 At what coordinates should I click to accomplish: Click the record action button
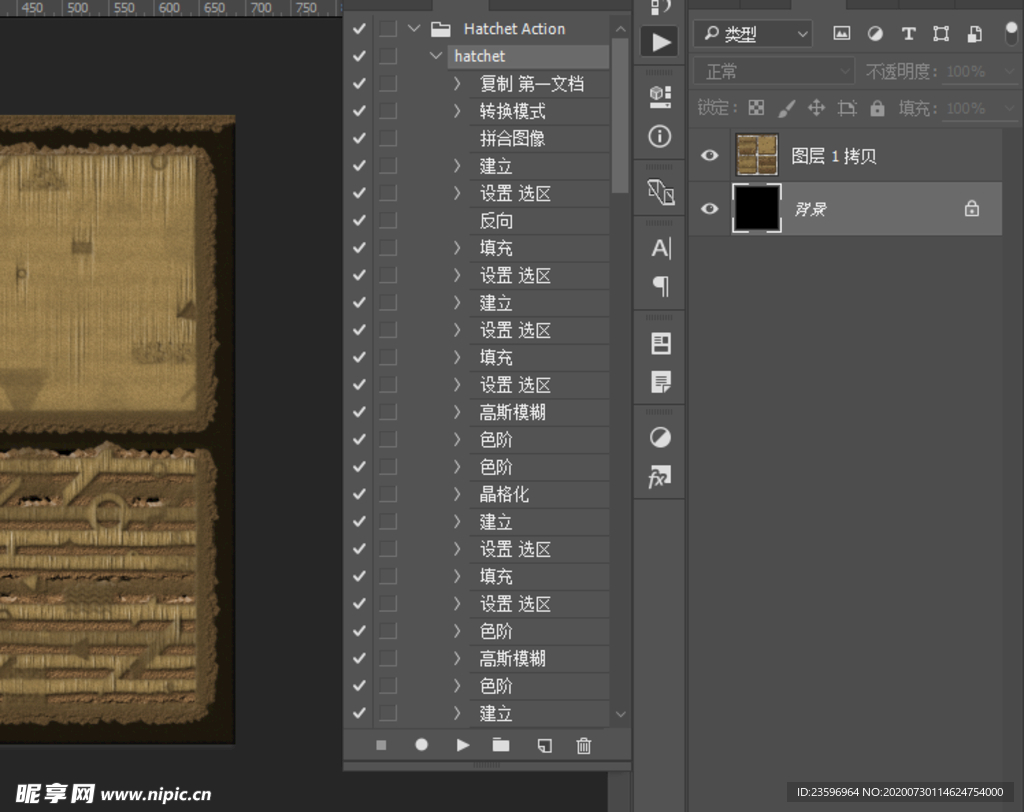tap(422, 745)
